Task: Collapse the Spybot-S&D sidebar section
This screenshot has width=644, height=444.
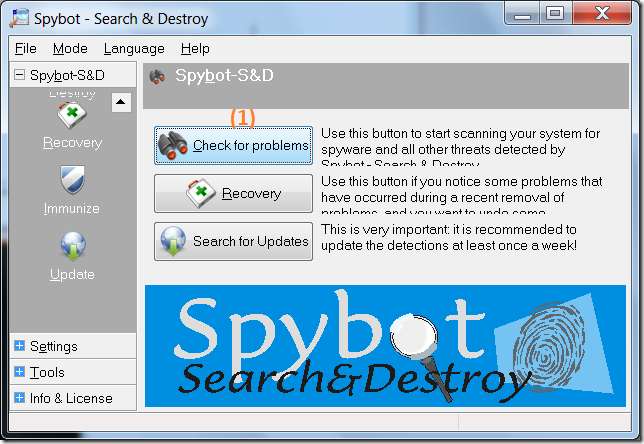Action: [x=19, y=75]
